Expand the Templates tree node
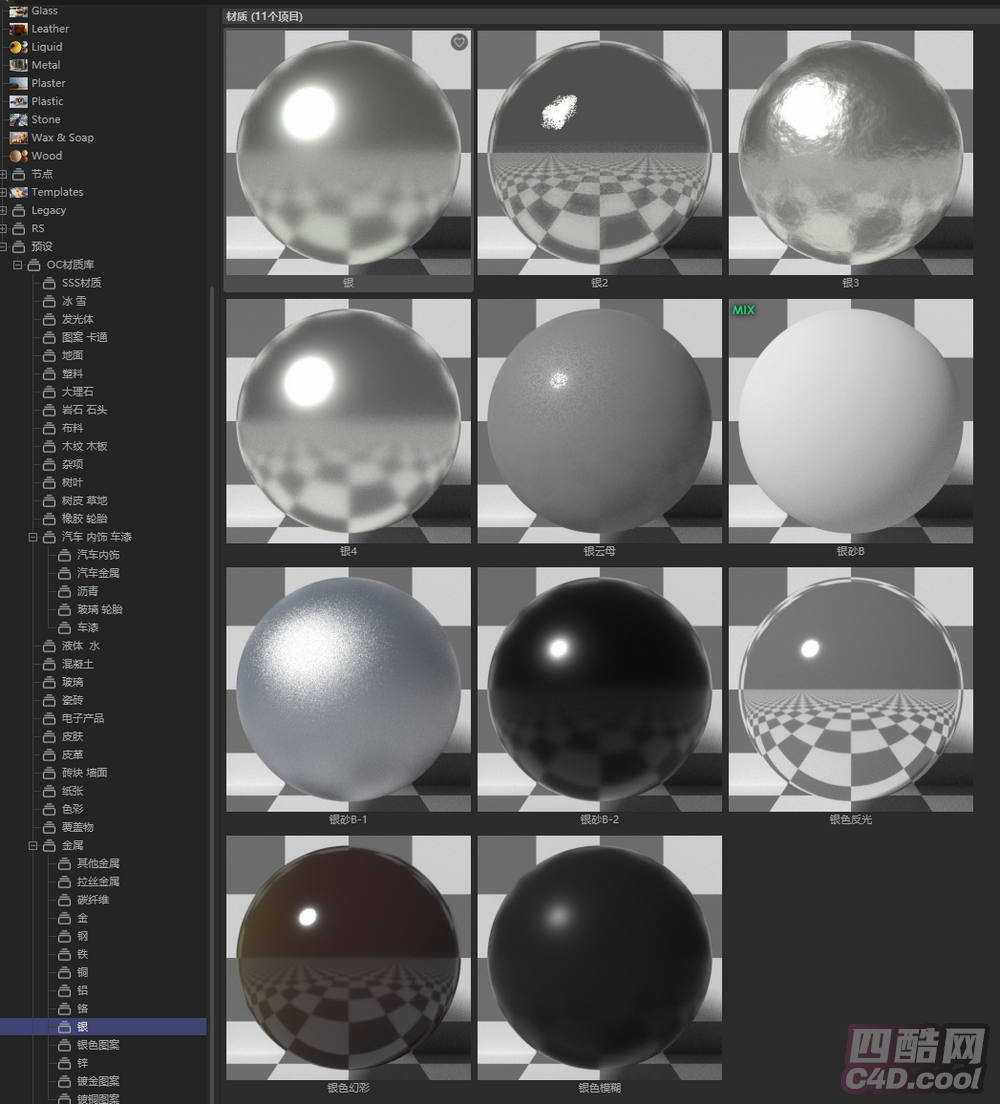The width and height of the screenshot is (1000, 1104). (4, 192)
